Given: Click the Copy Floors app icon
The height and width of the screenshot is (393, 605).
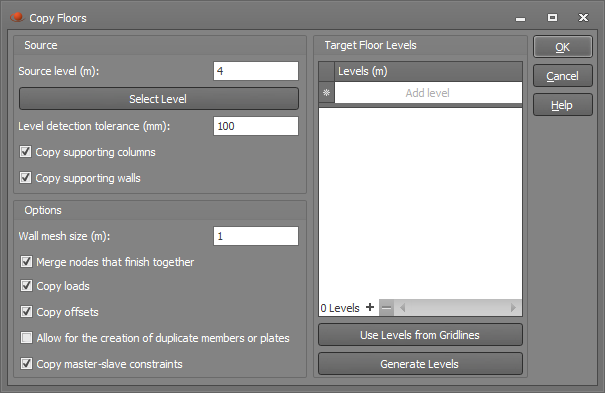Looking at the screenshot, I should coord(17,17).
